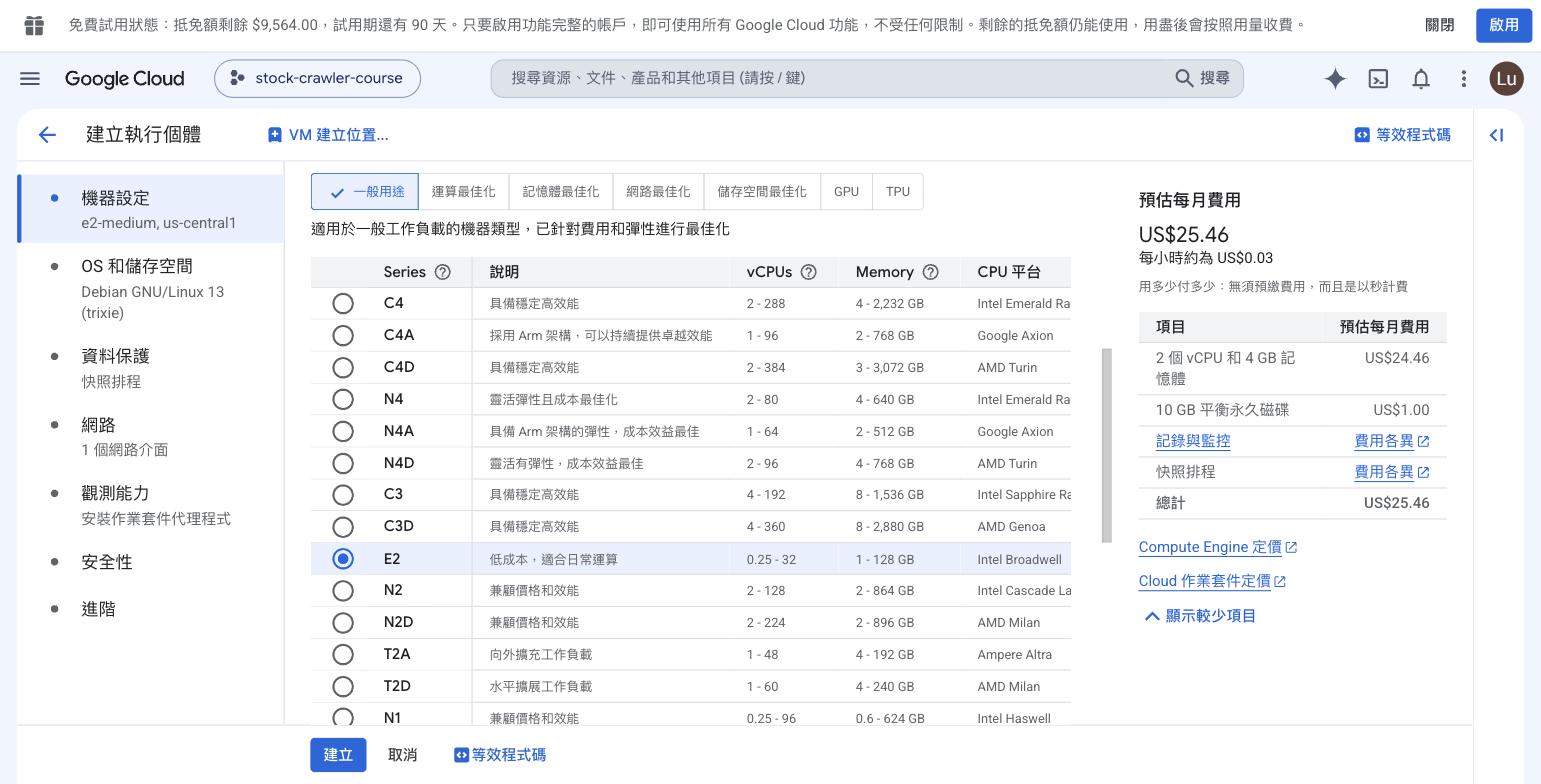The width and height of the screenshot is (1541, 784).
Task: Activate Cloud Shell terminal icon
Action: [x=1378, y=79]
